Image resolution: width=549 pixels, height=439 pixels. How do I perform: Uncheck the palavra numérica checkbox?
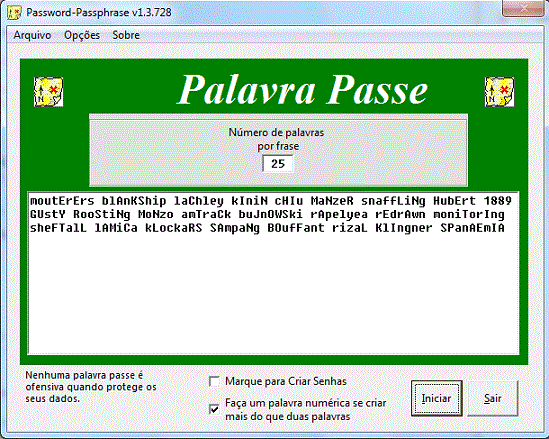click(x=214, y=409)
